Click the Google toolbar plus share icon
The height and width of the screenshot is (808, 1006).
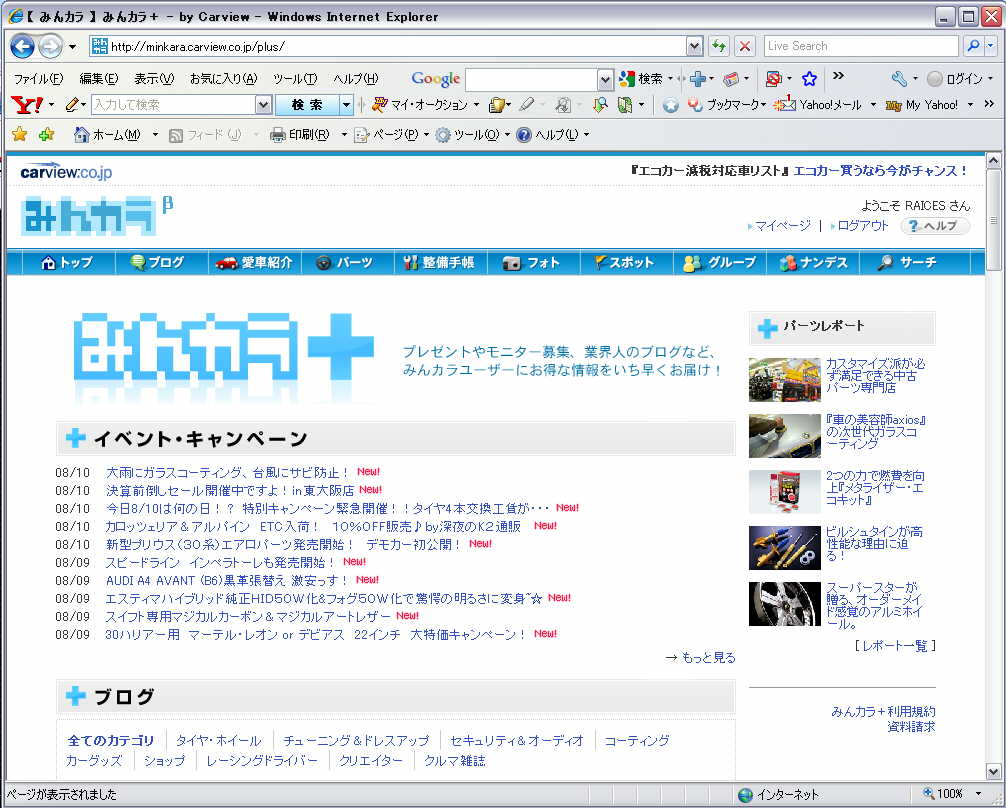[698, 79]
